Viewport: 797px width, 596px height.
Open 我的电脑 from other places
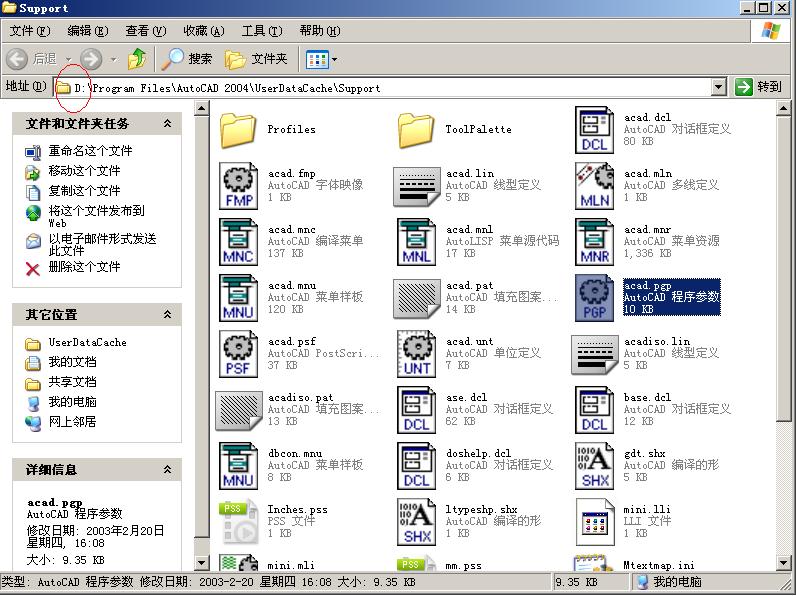click(72, 402)
